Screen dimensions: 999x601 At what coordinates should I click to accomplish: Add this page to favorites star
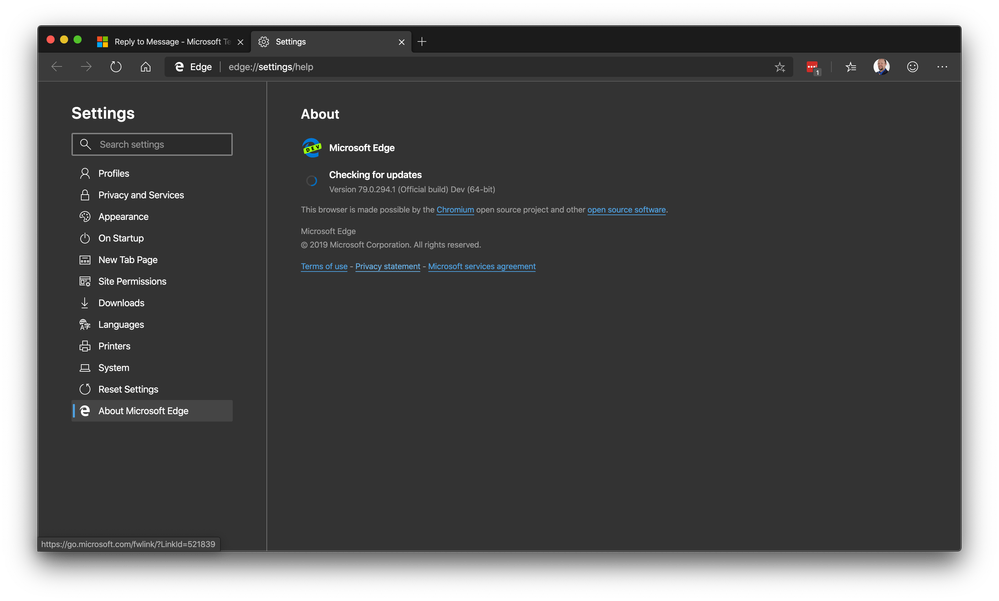tap(780, 67)
